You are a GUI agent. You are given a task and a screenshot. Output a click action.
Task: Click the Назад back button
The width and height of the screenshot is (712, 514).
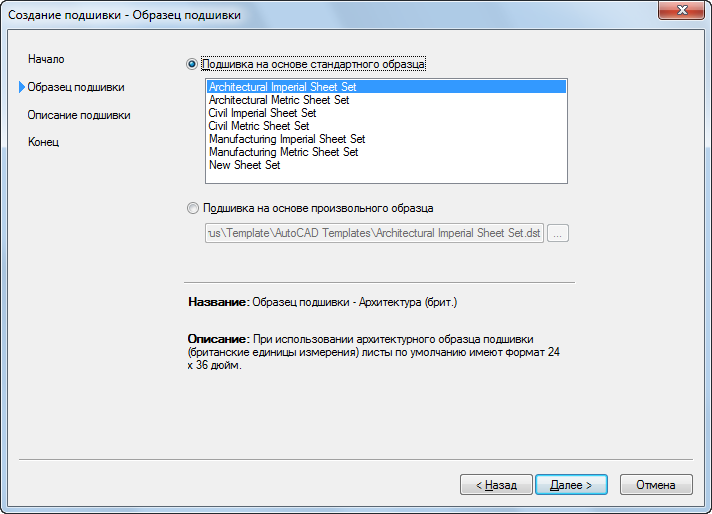click(496, 485)
